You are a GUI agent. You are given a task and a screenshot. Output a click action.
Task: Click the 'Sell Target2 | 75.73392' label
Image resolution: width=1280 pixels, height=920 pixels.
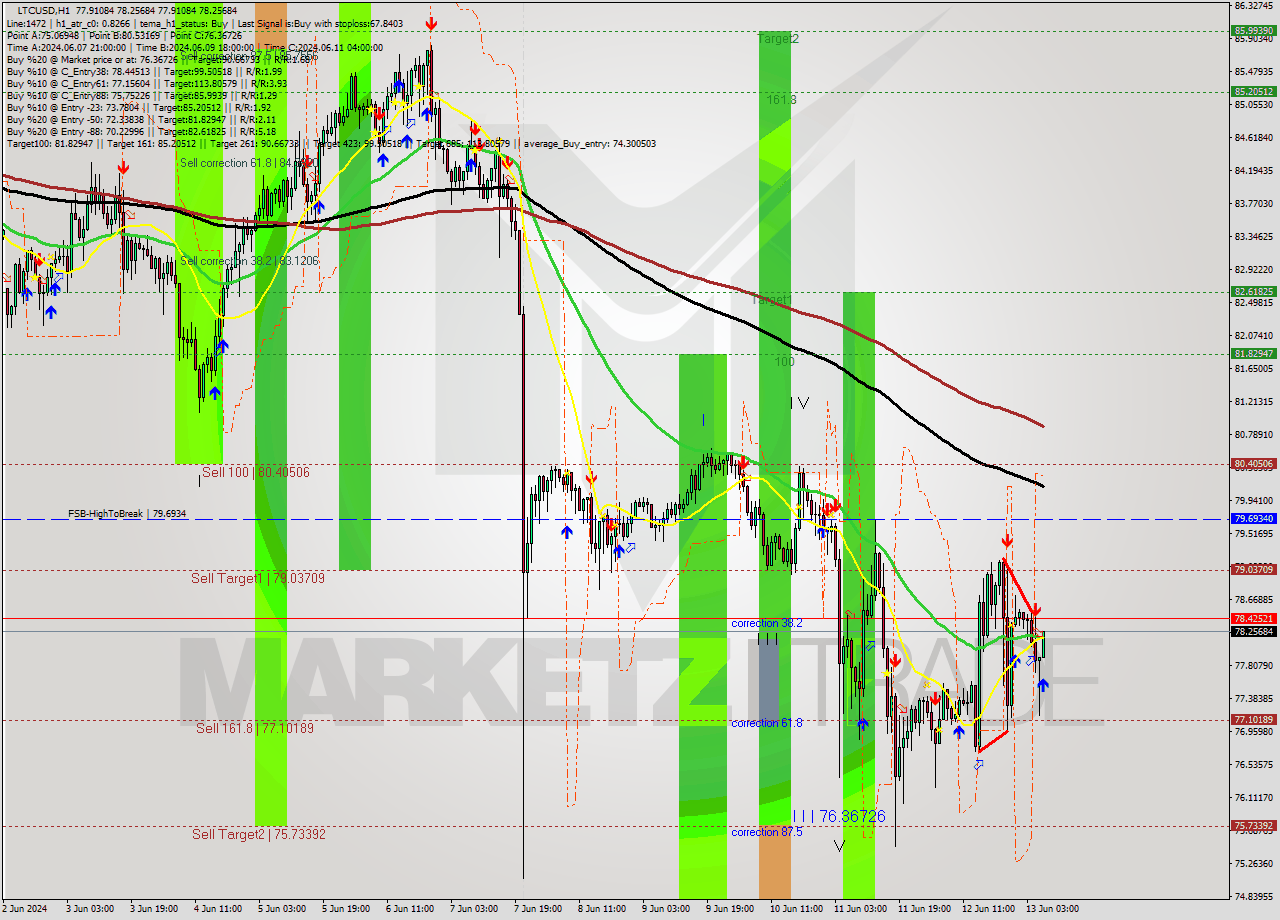pyautogui.click(x=259, y=834)
